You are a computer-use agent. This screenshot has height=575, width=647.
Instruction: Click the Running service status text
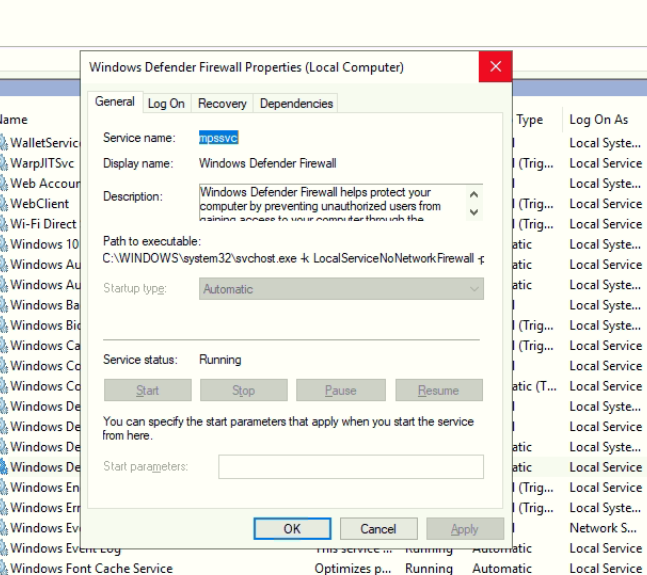220,360
